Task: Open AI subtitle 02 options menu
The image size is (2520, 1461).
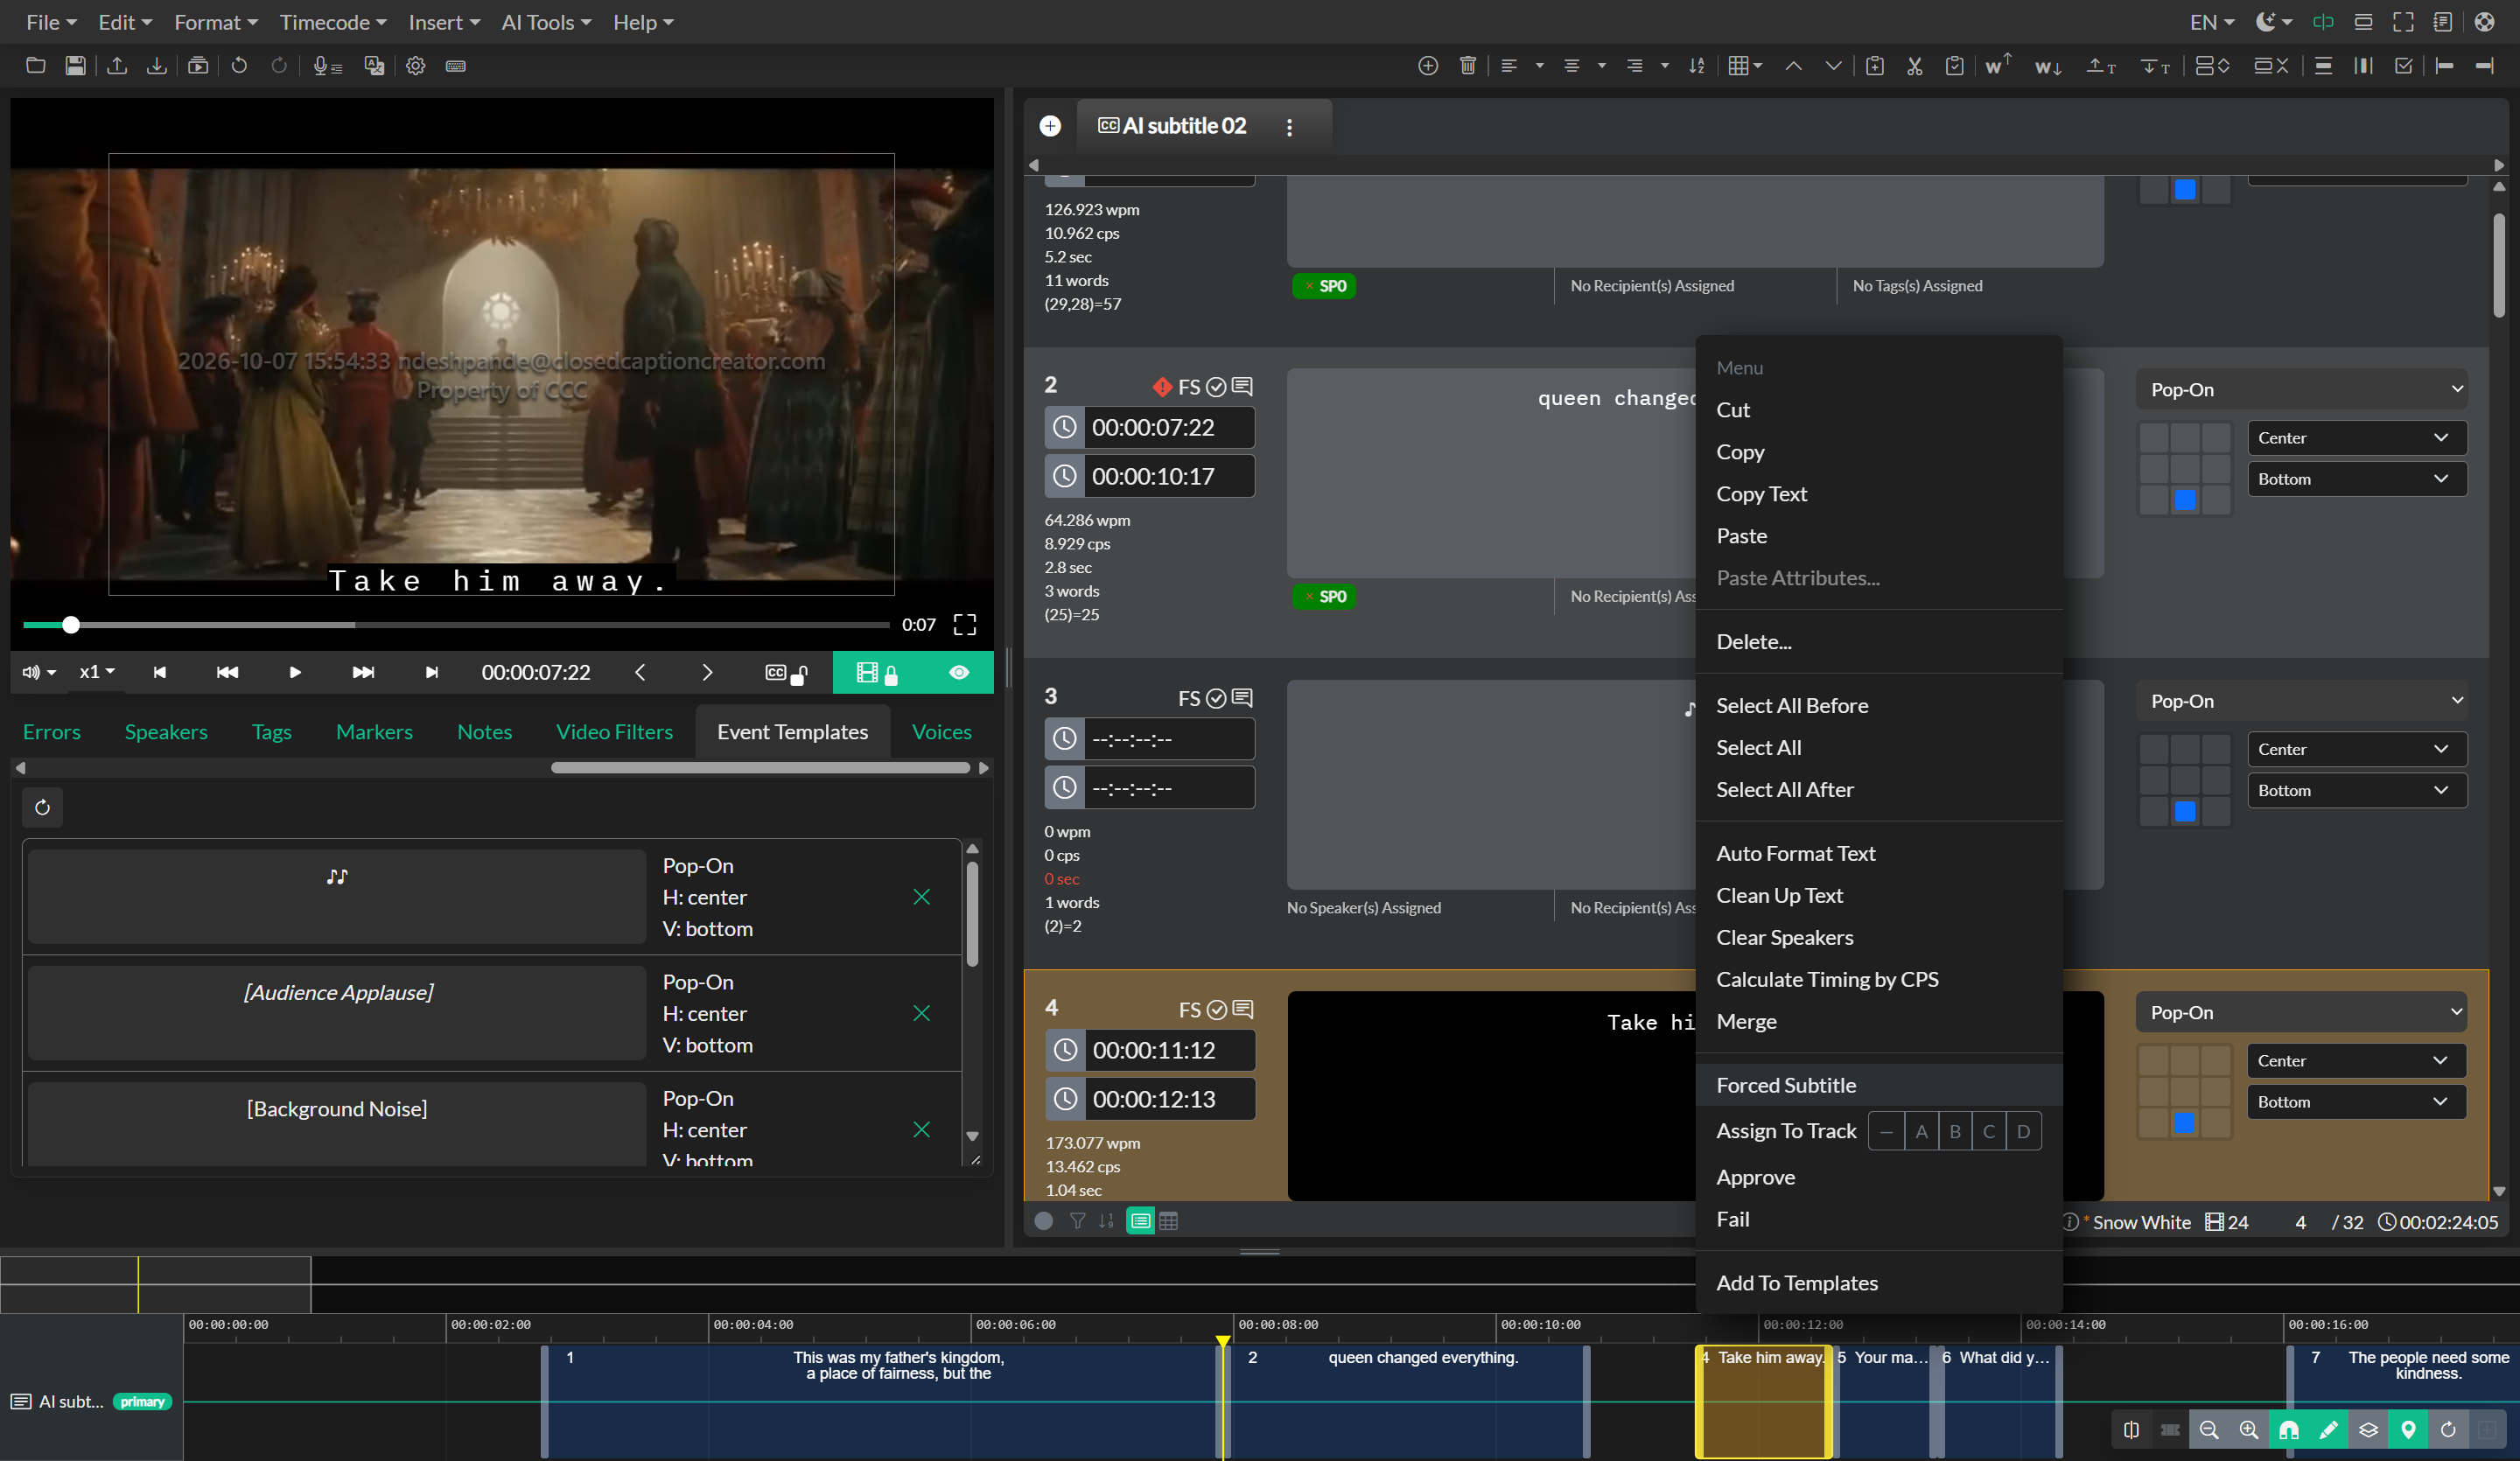Action: coord(1289,127)
